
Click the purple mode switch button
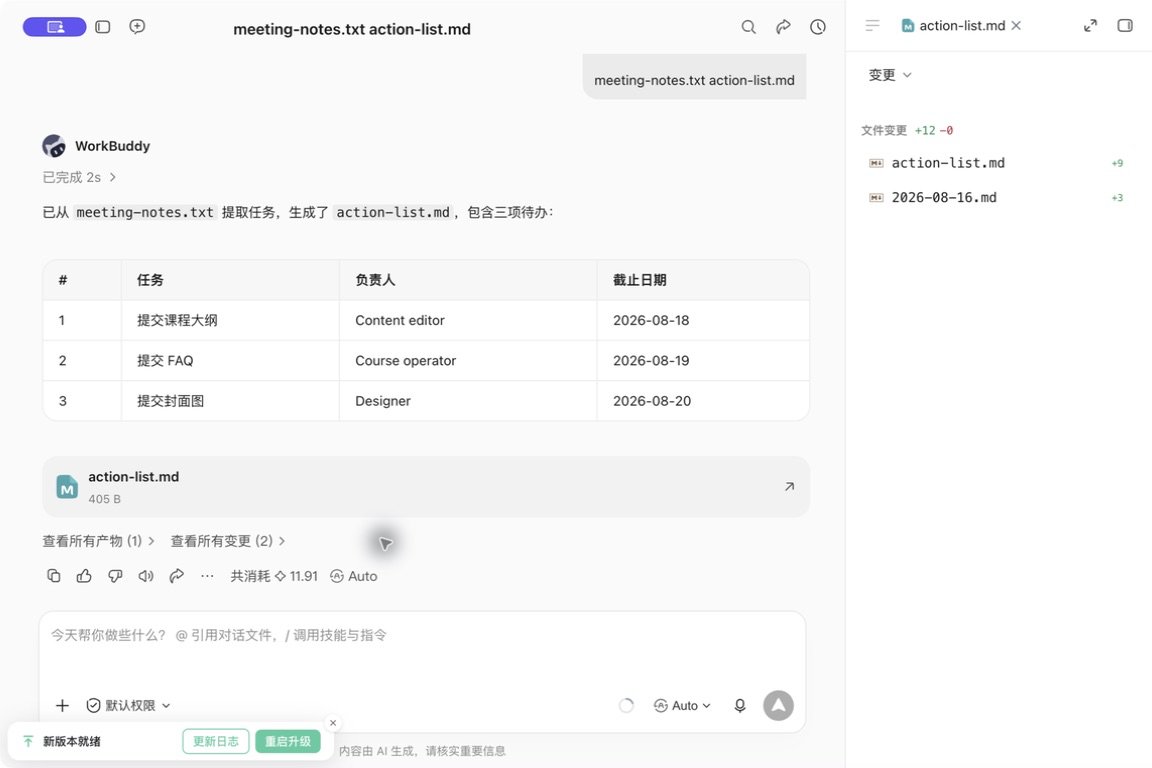(x=54, y=27)
